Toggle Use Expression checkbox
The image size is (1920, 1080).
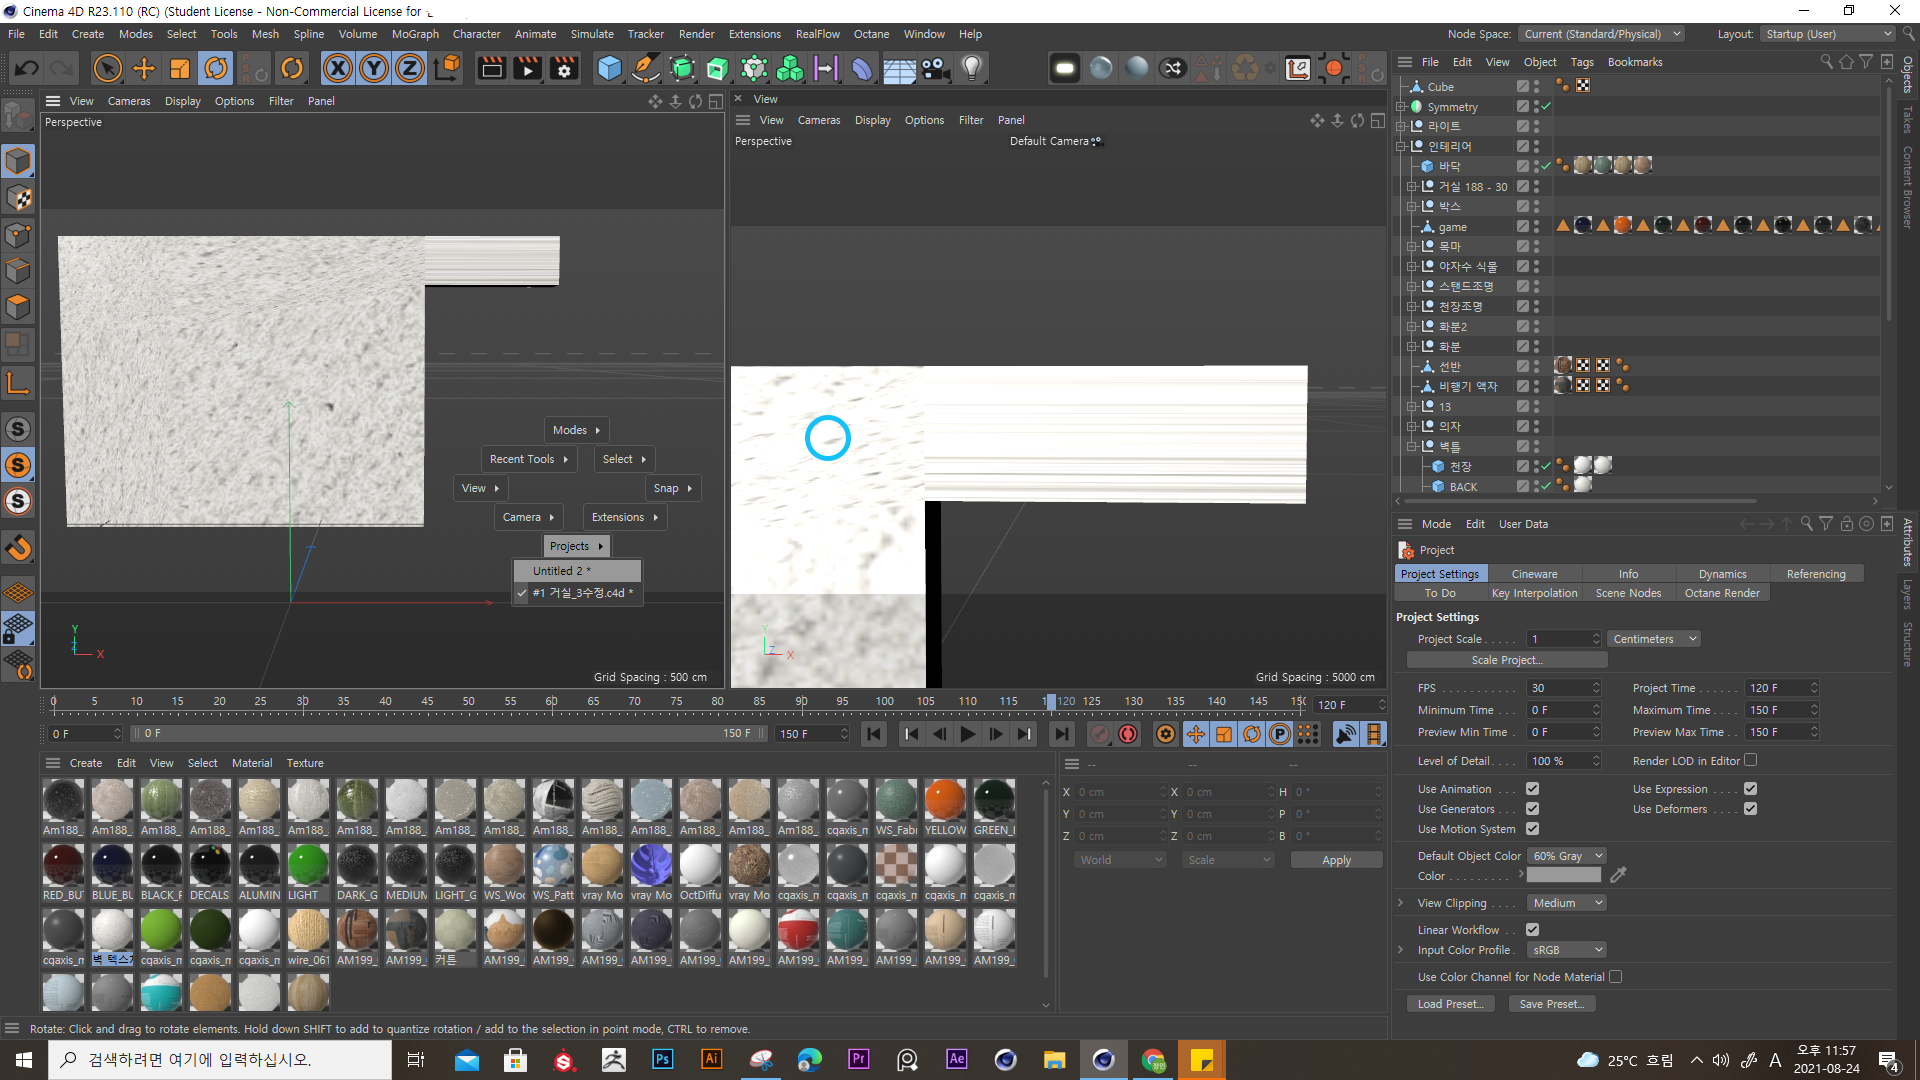[x=1750, y=789]
